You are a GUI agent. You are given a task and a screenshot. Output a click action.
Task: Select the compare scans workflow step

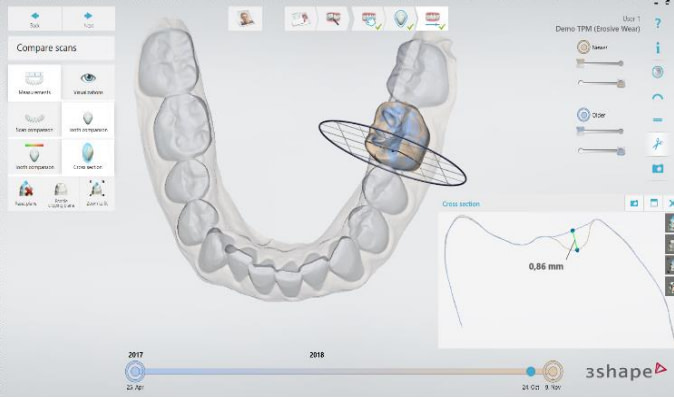432,18
